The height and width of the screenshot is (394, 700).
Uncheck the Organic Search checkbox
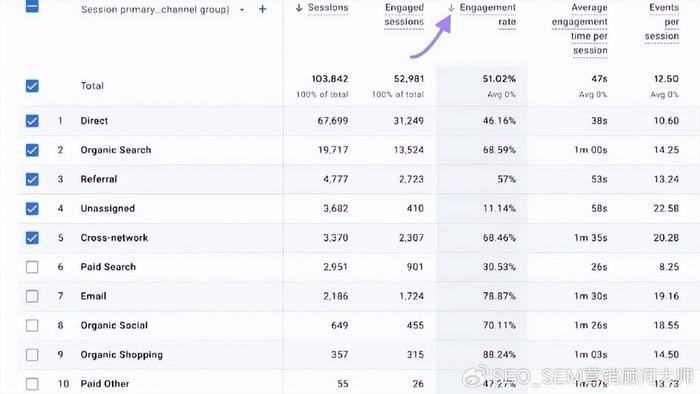[32, 150]
